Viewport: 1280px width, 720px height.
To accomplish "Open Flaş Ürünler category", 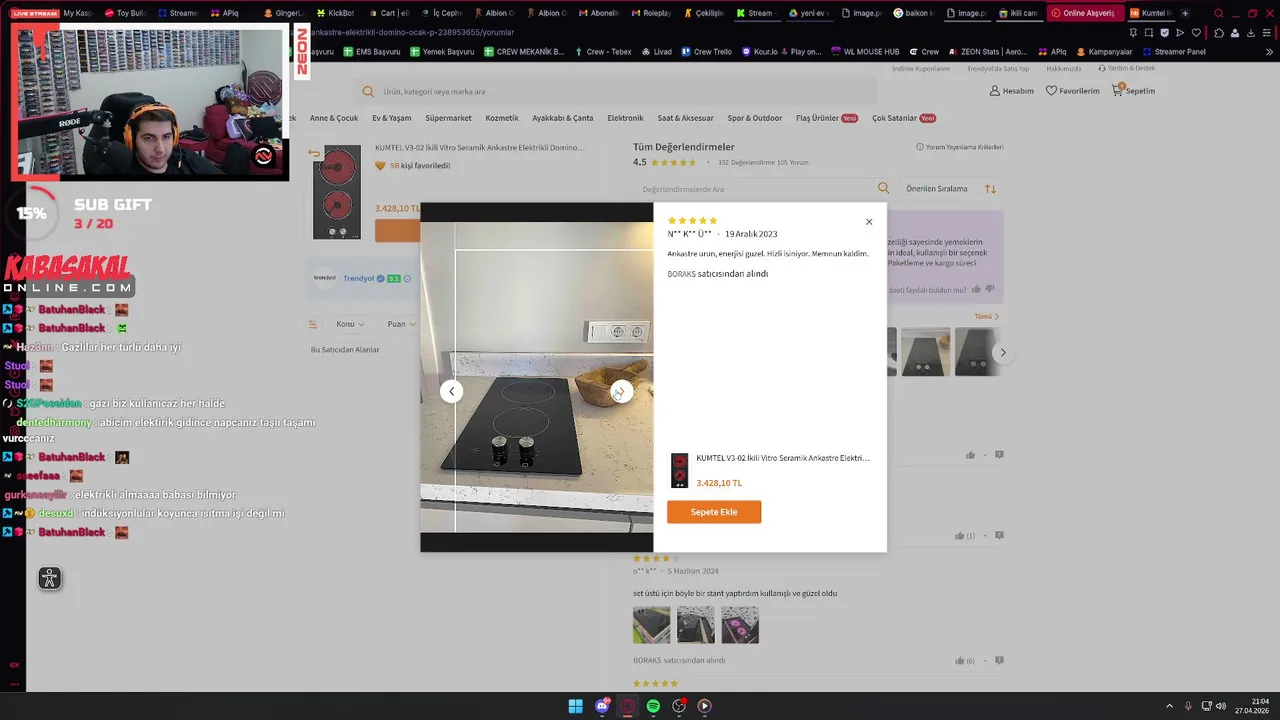I will [826, 118].
